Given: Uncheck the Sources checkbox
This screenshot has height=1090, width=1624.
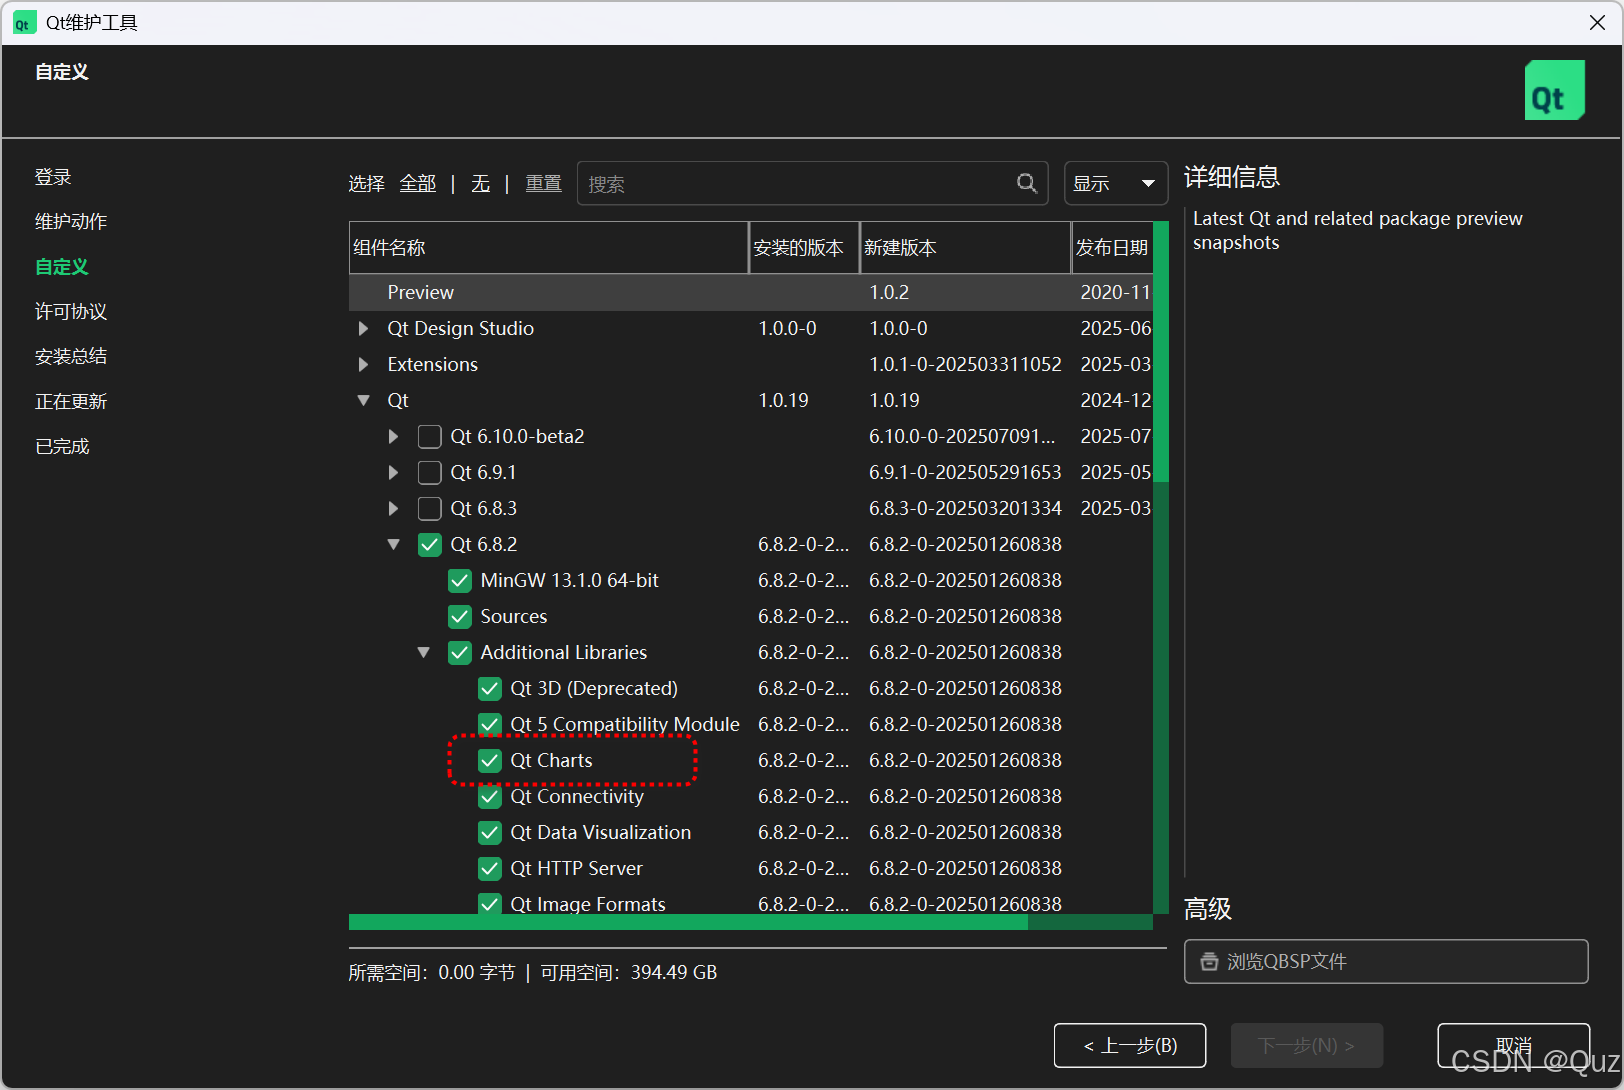Looking at the screenshot, I should pos(460,616).
